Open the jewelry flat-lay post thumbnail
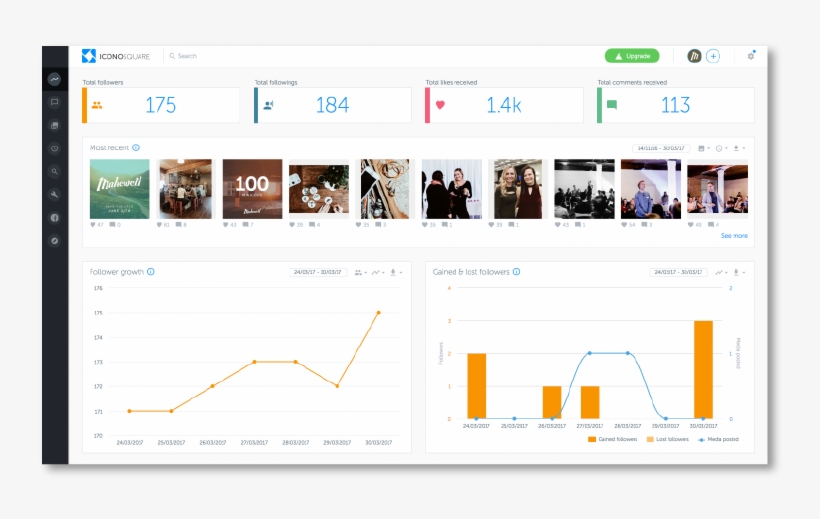The width and height of the screenshot is (820, 519). (x=385, y=189)
